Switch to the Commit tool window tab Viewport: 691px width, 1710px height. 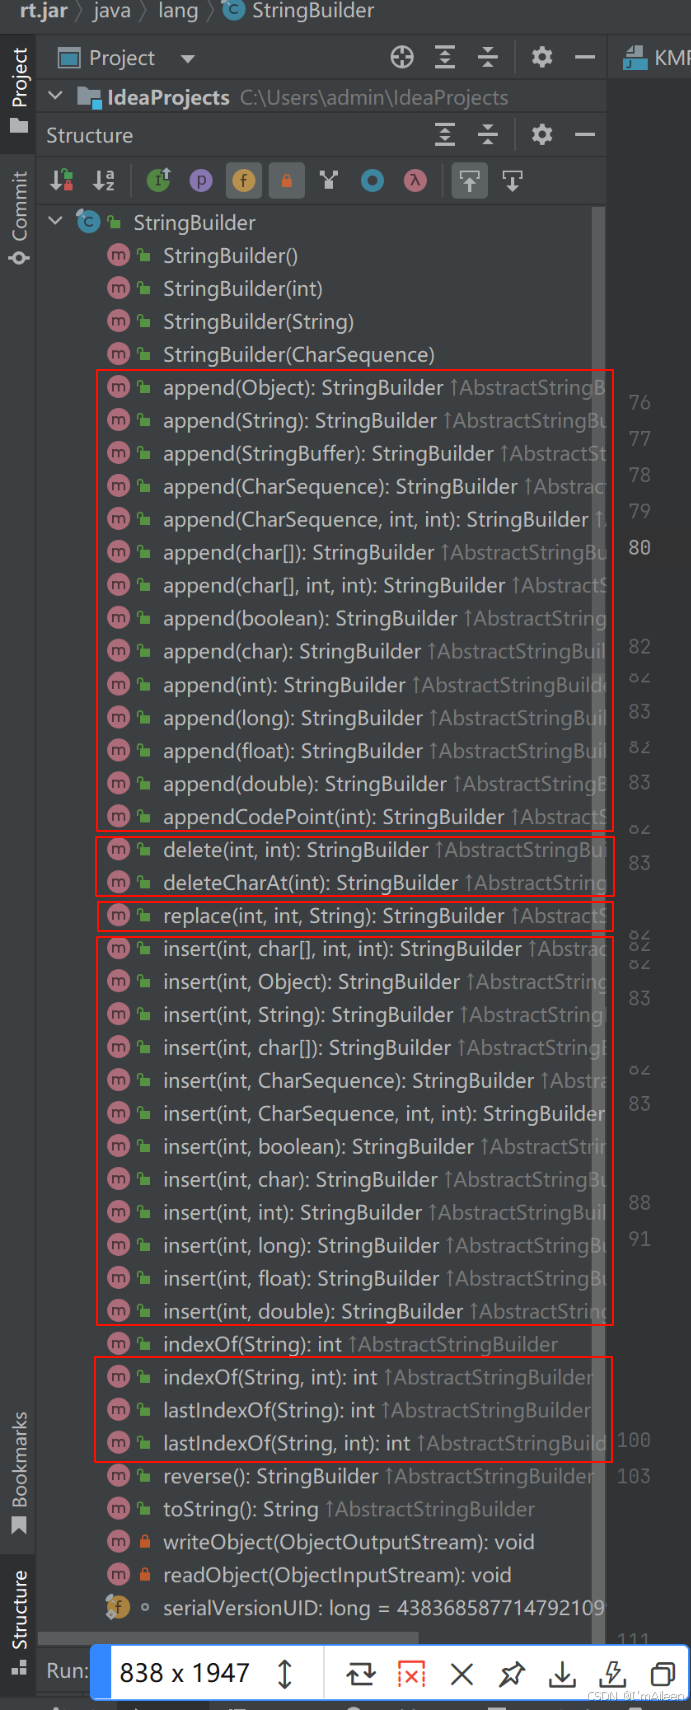[x=18, y=217]
